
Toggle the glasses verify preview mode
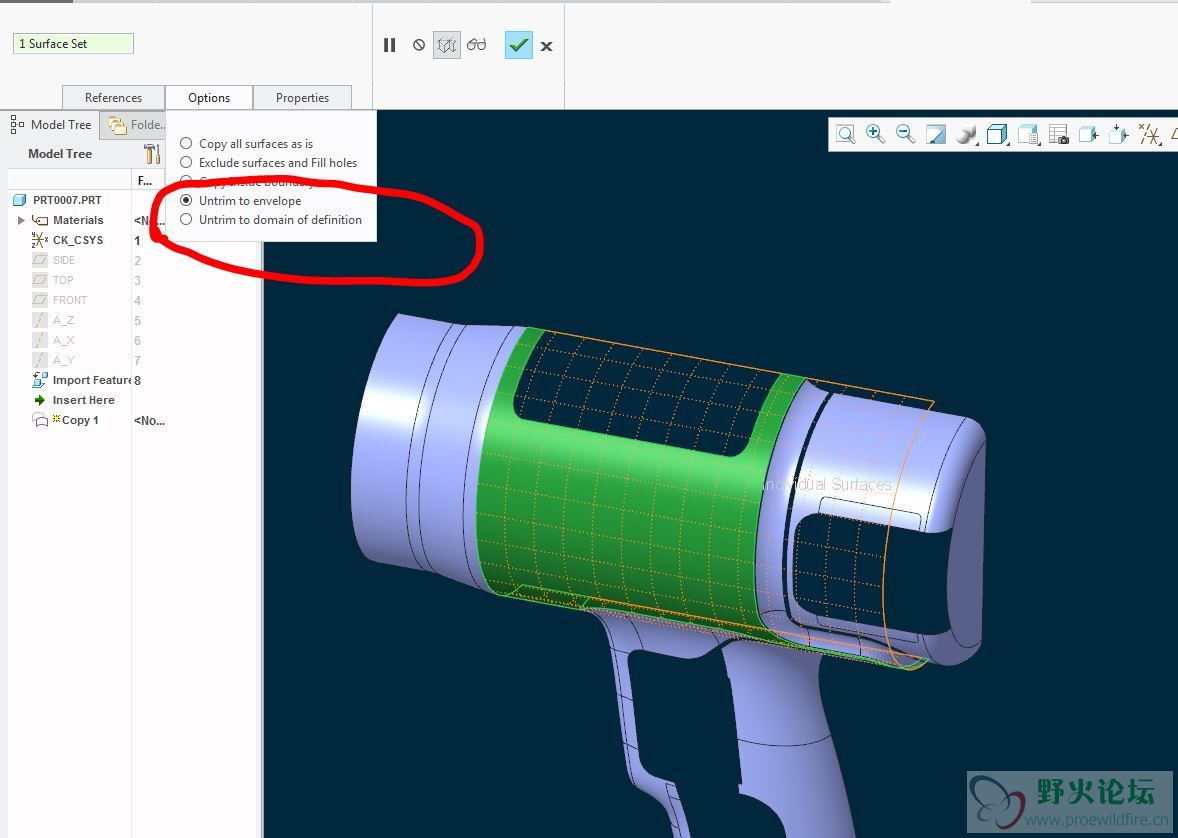point(477,45)
